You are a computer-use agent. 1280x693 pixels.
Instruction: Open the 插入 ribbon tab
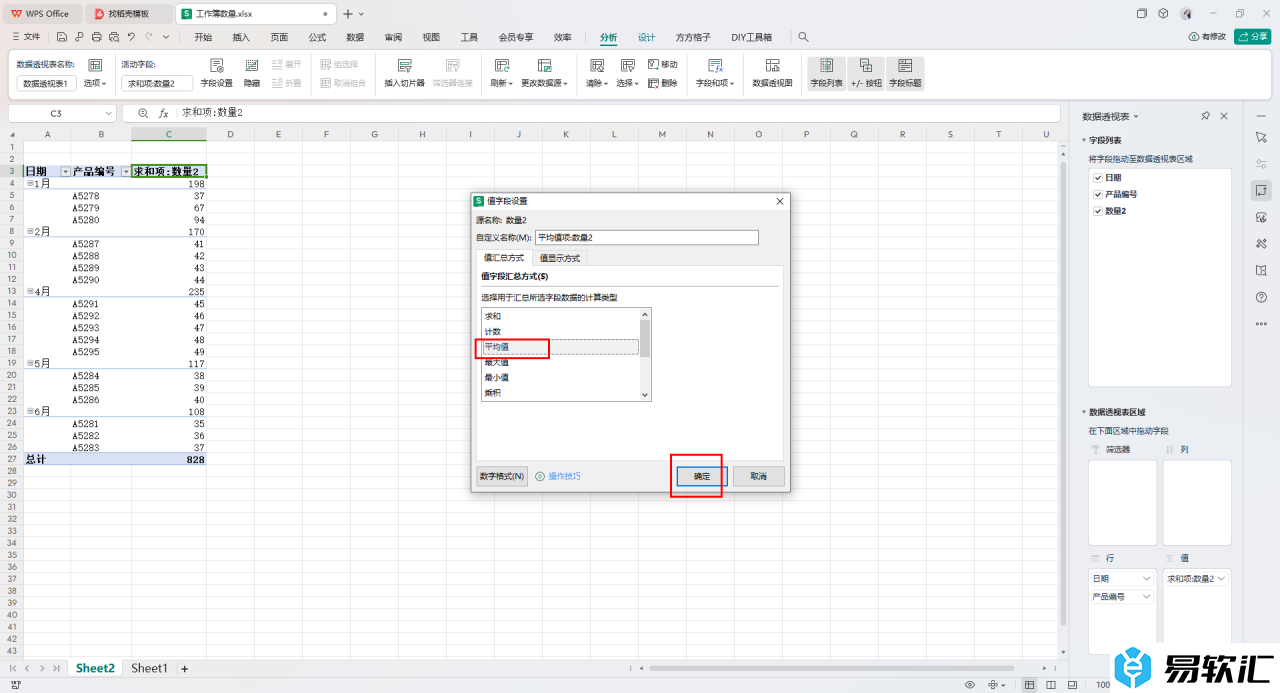click(x=241, y=37)
